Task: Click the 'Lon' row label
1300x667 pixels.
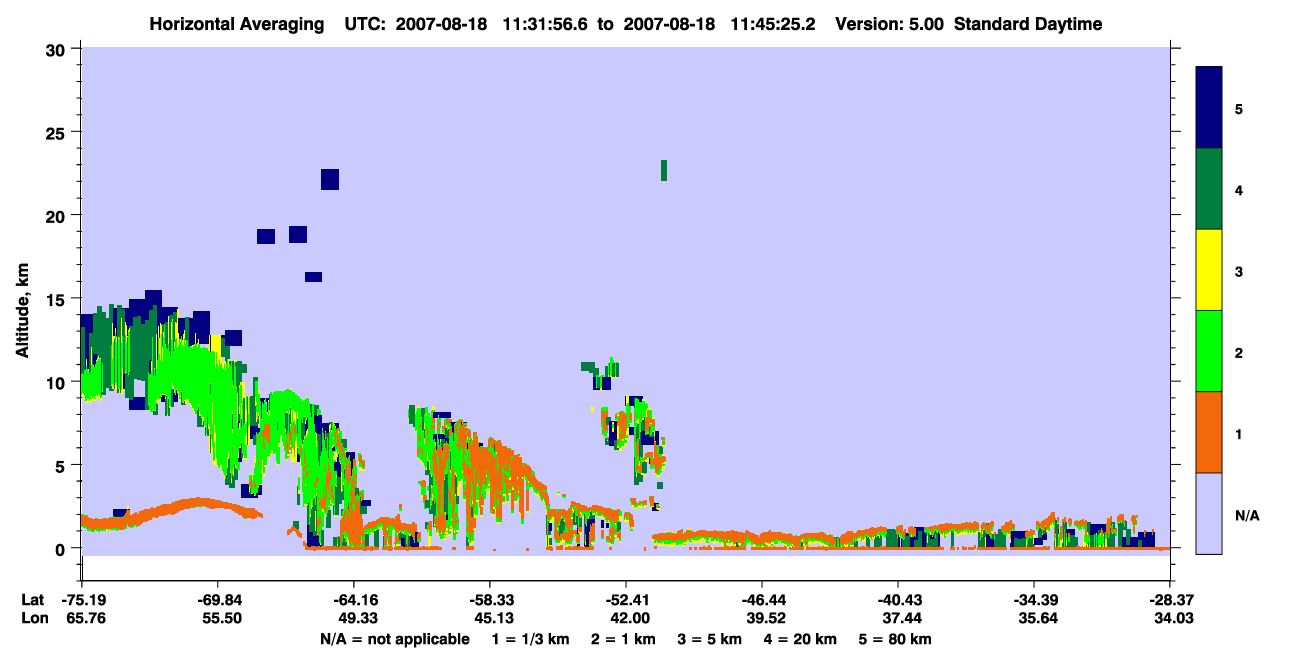Action: click(33, 618)
